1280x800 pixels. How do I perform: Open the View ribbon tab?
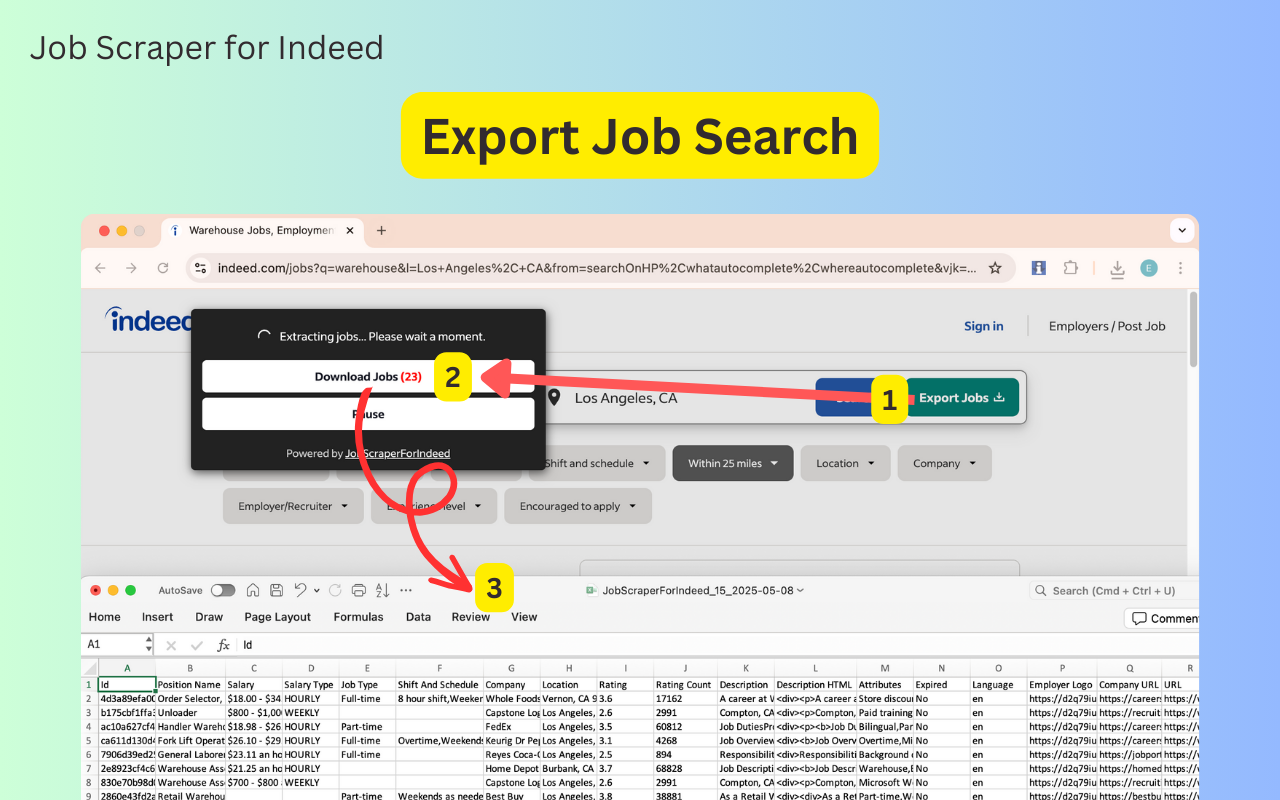pyautogui.click(x=524, y=617)
